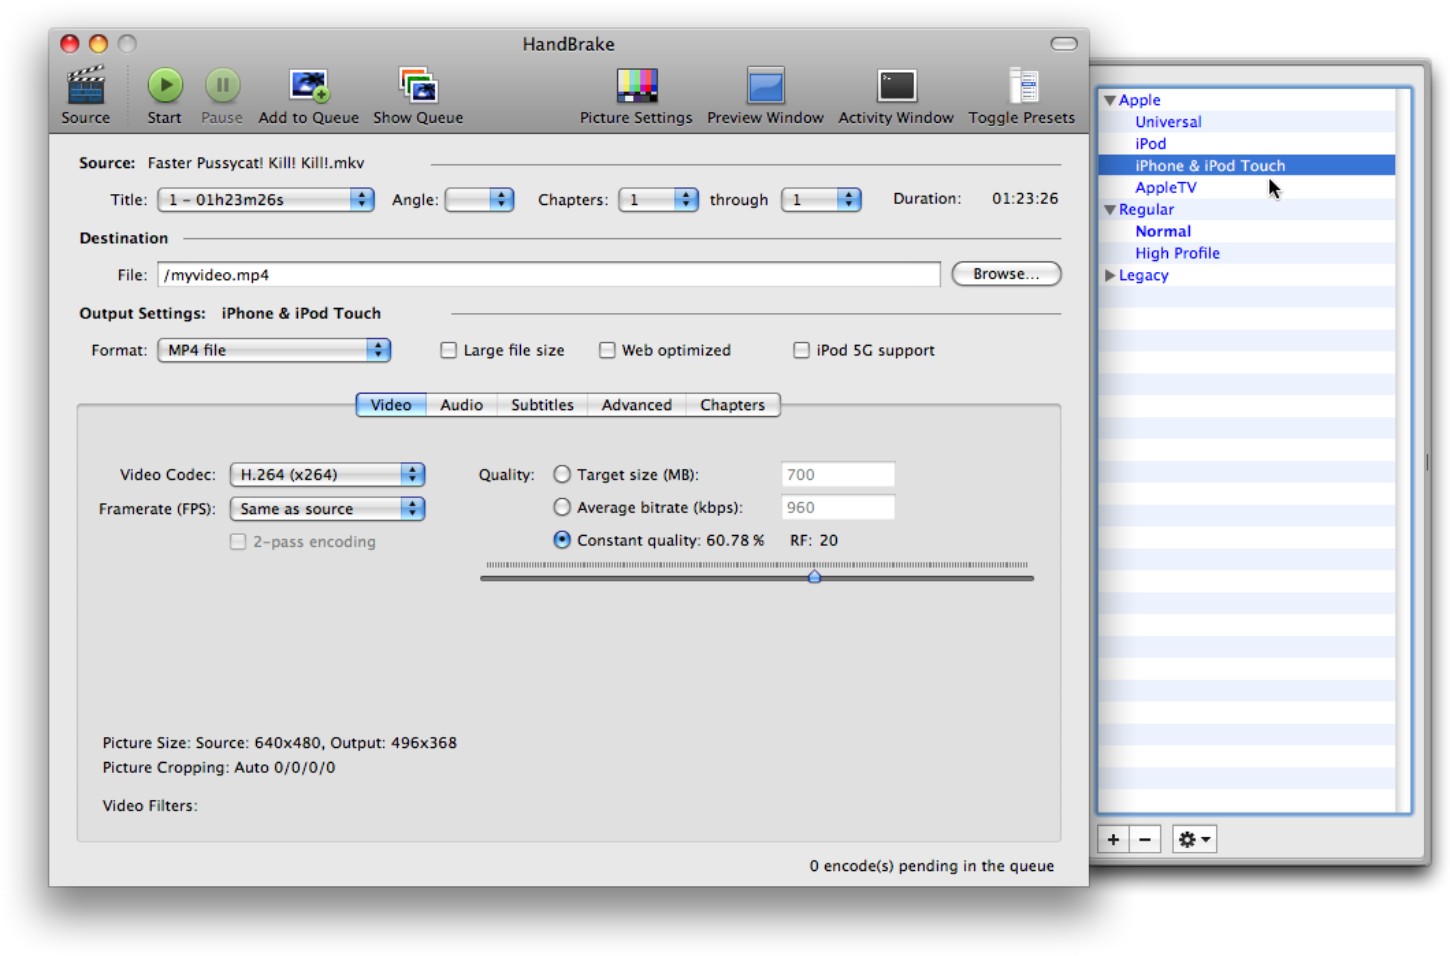Switch to the Subtitles tab

(542, 405)
